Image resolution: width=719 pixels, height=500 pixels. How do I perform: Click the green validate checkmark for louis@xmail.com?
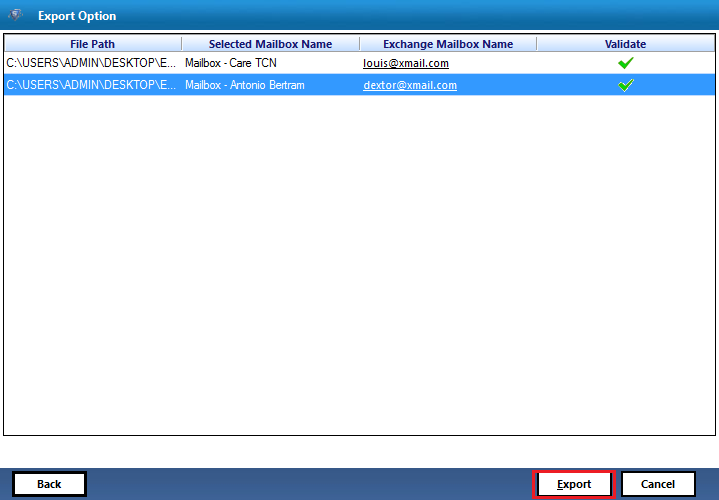point(625,63)
